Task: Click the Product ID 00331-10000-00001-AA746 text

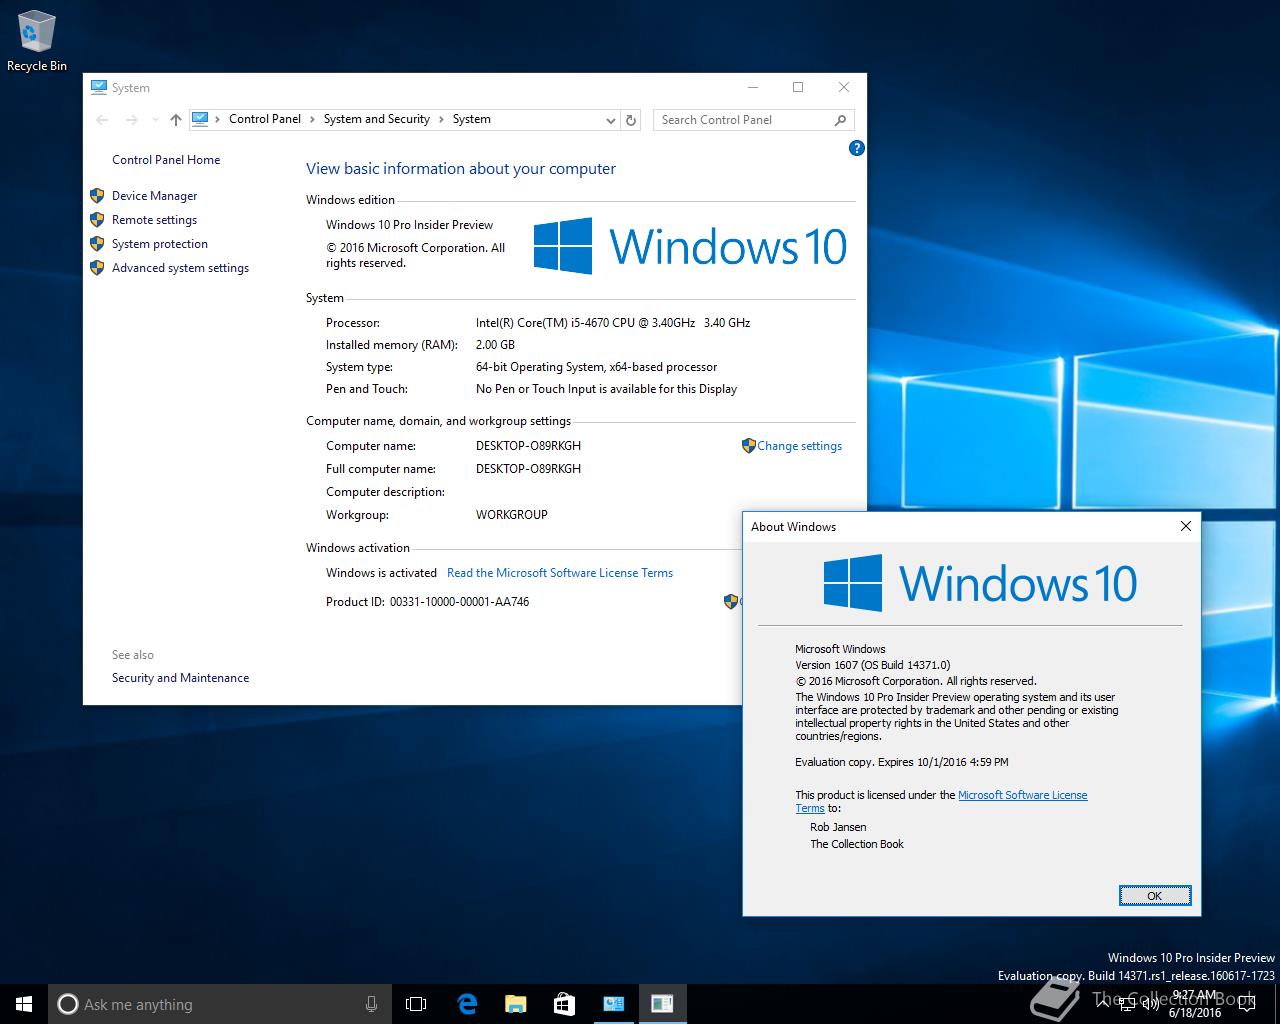Action: click(x=460, y=602)
